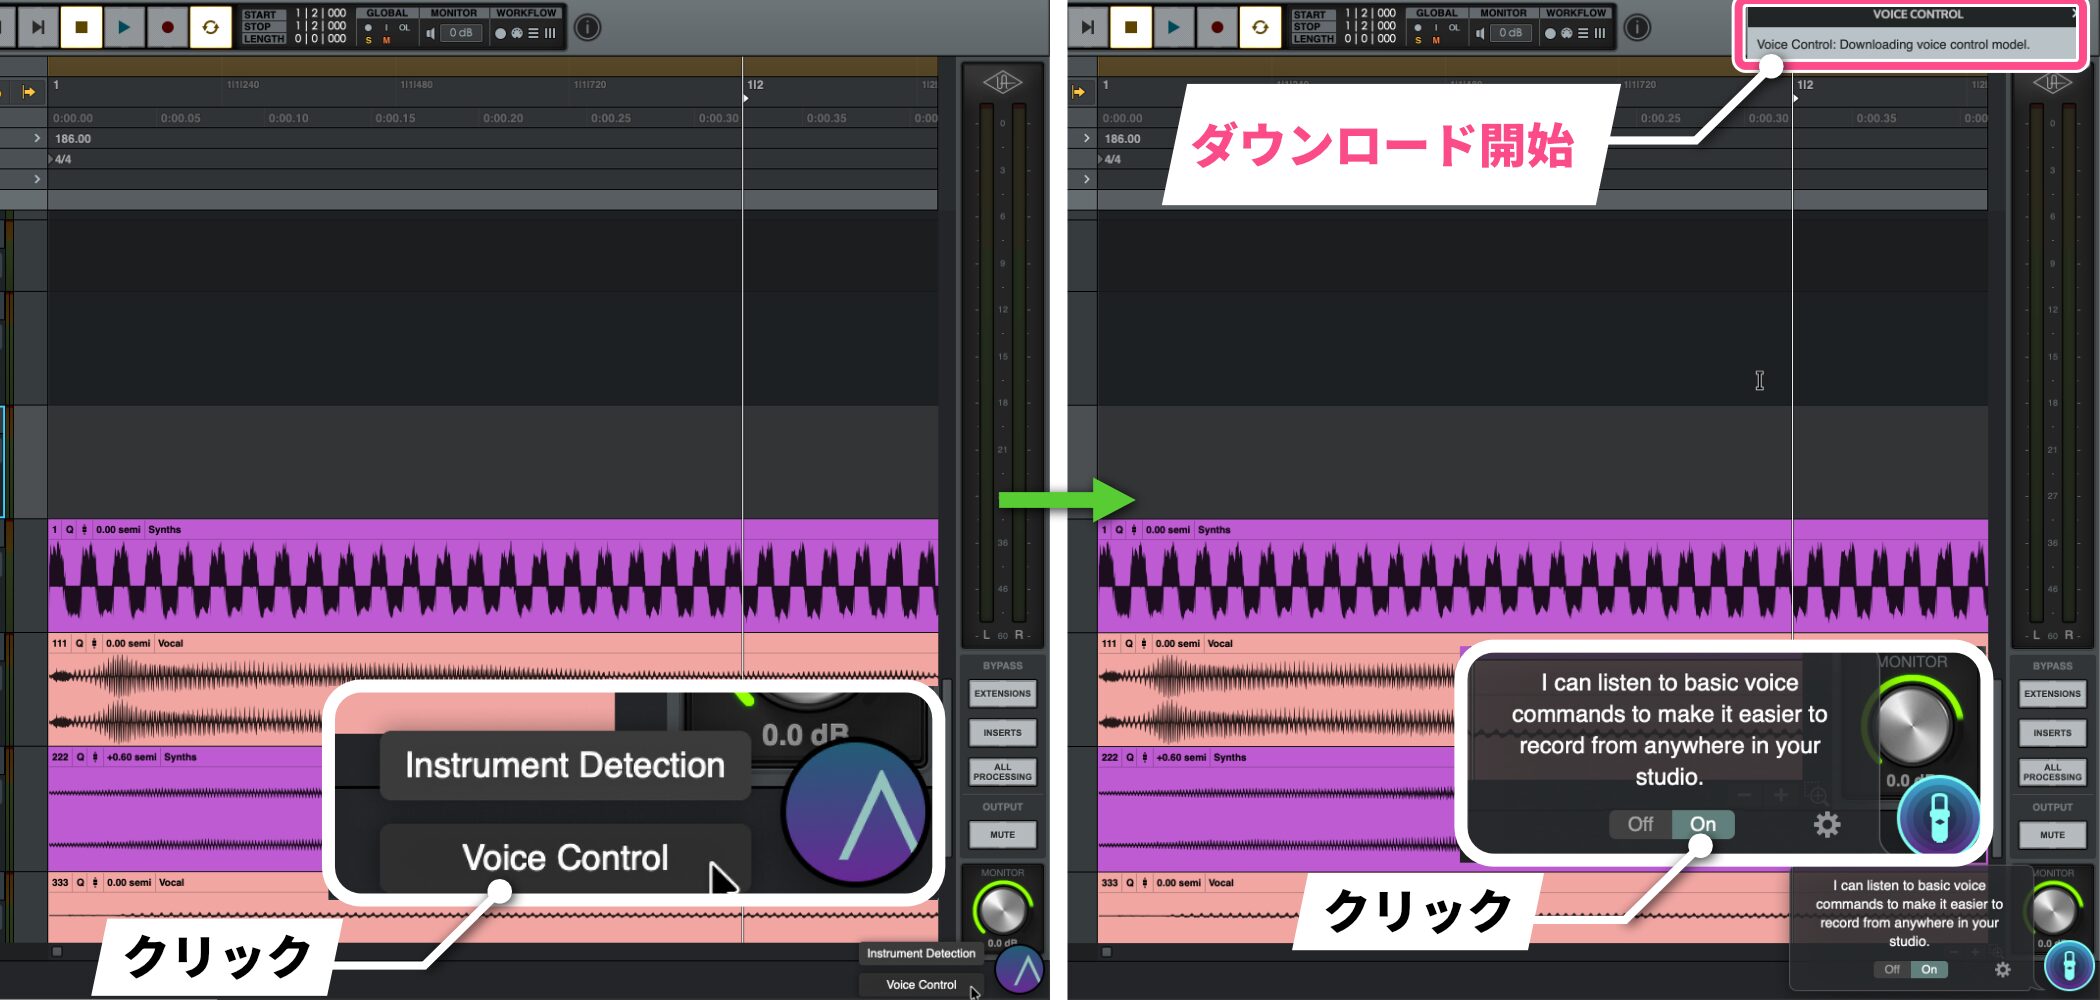Click the enlarged blue microphone voice icon
This screenshot has height=1000, width=2100.
[1938, 816]
